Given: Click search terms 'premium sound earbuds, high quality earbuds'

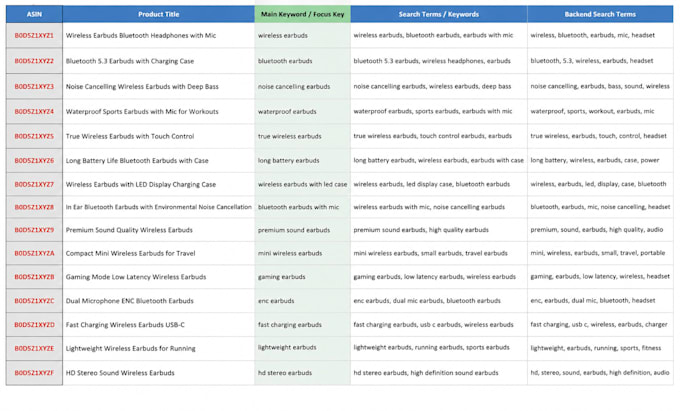Looking at the screenshot, I should coord(421,229).
